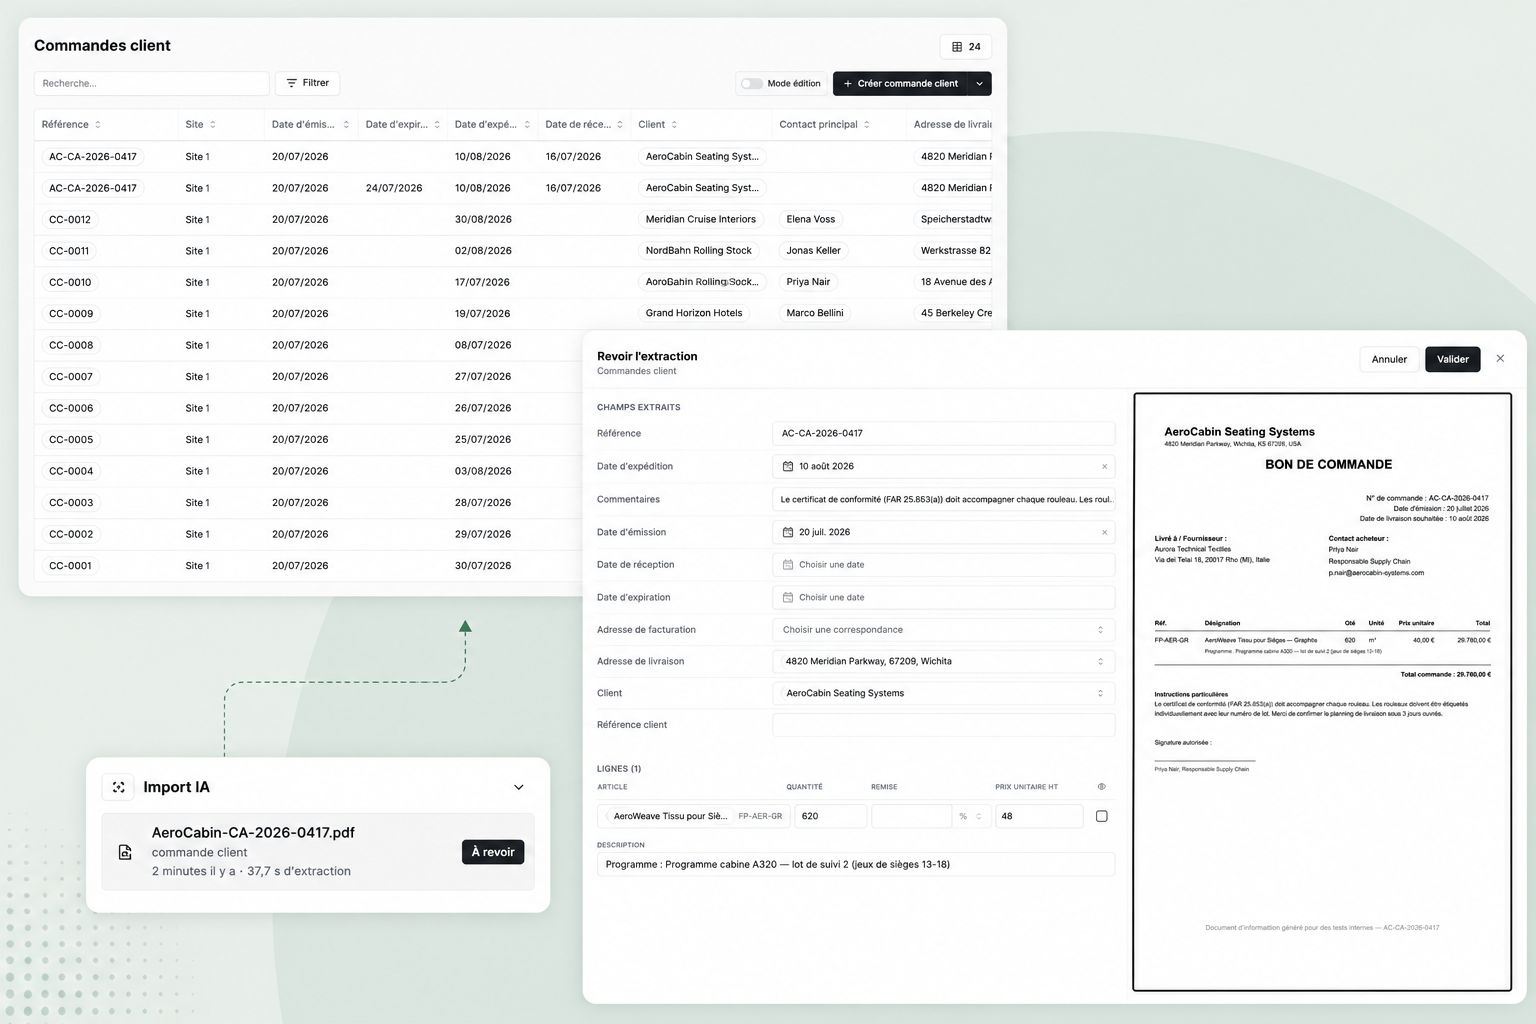
Task: Open order row CC-0009
Action: pos(71,314)
